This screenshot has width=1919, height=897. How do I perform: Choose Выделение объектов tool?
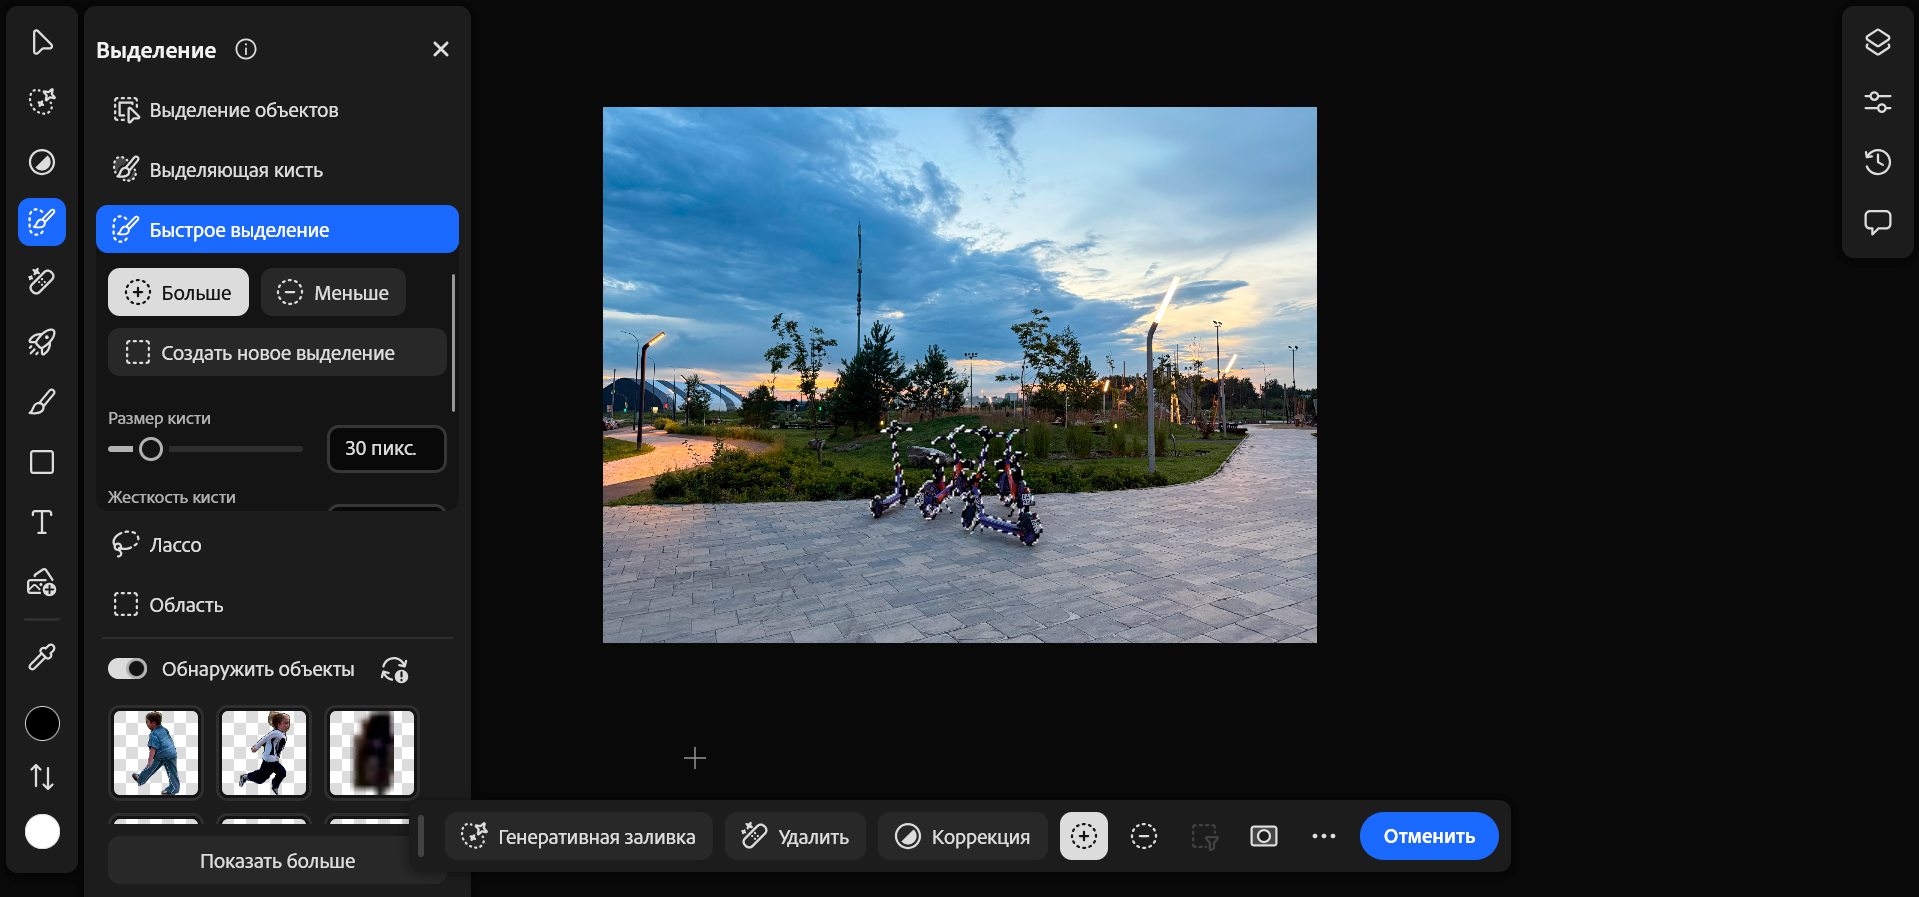click(x=277, y=110)
